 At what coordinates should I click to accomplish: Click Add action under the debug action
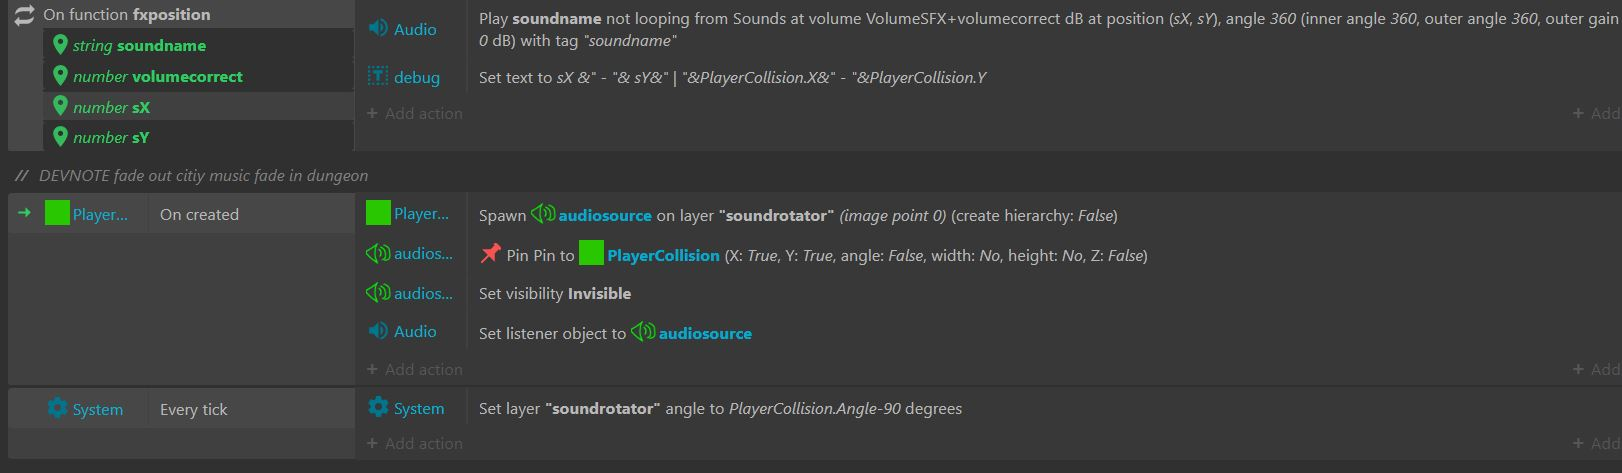tap(414, 113)
